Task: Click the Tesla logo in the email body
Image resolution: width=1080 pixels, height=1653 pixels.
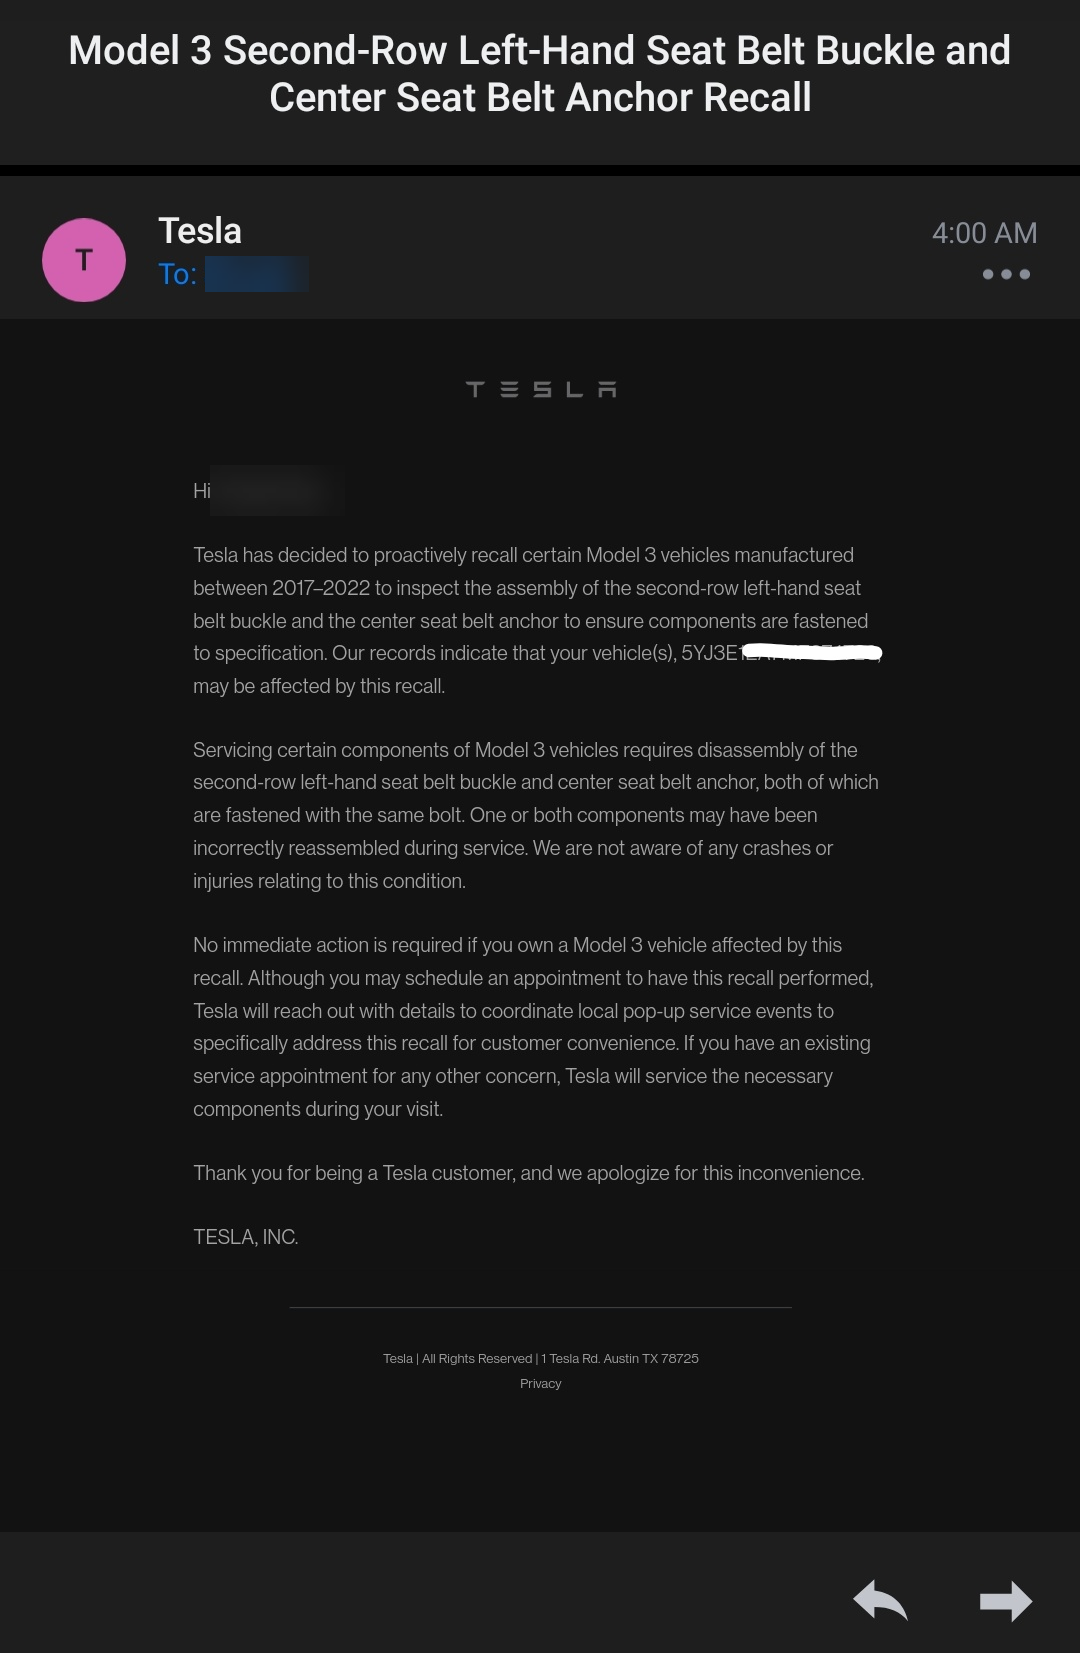Action: (x=541, y=389)
